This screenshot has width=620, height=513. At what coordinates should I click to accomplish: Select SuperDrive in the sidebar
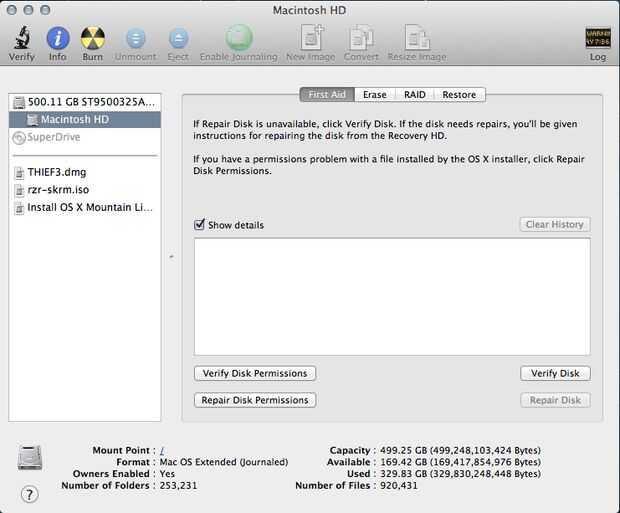pyautogui.click(x=85, y=137)
